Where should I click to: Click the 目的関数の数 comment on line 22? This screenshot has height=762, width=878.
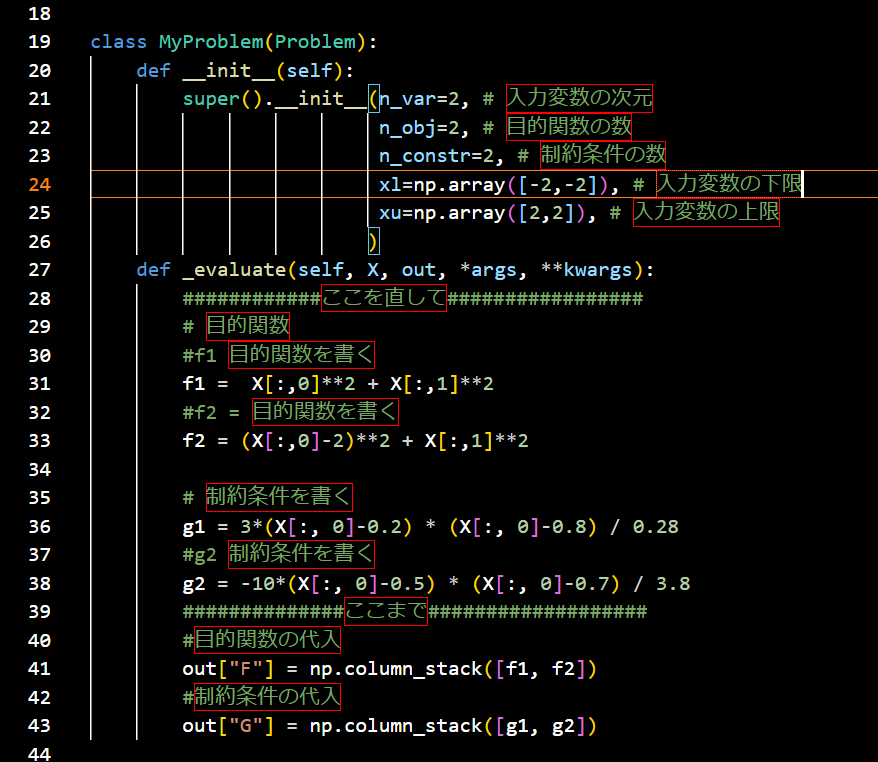click(x=569, y=127)
